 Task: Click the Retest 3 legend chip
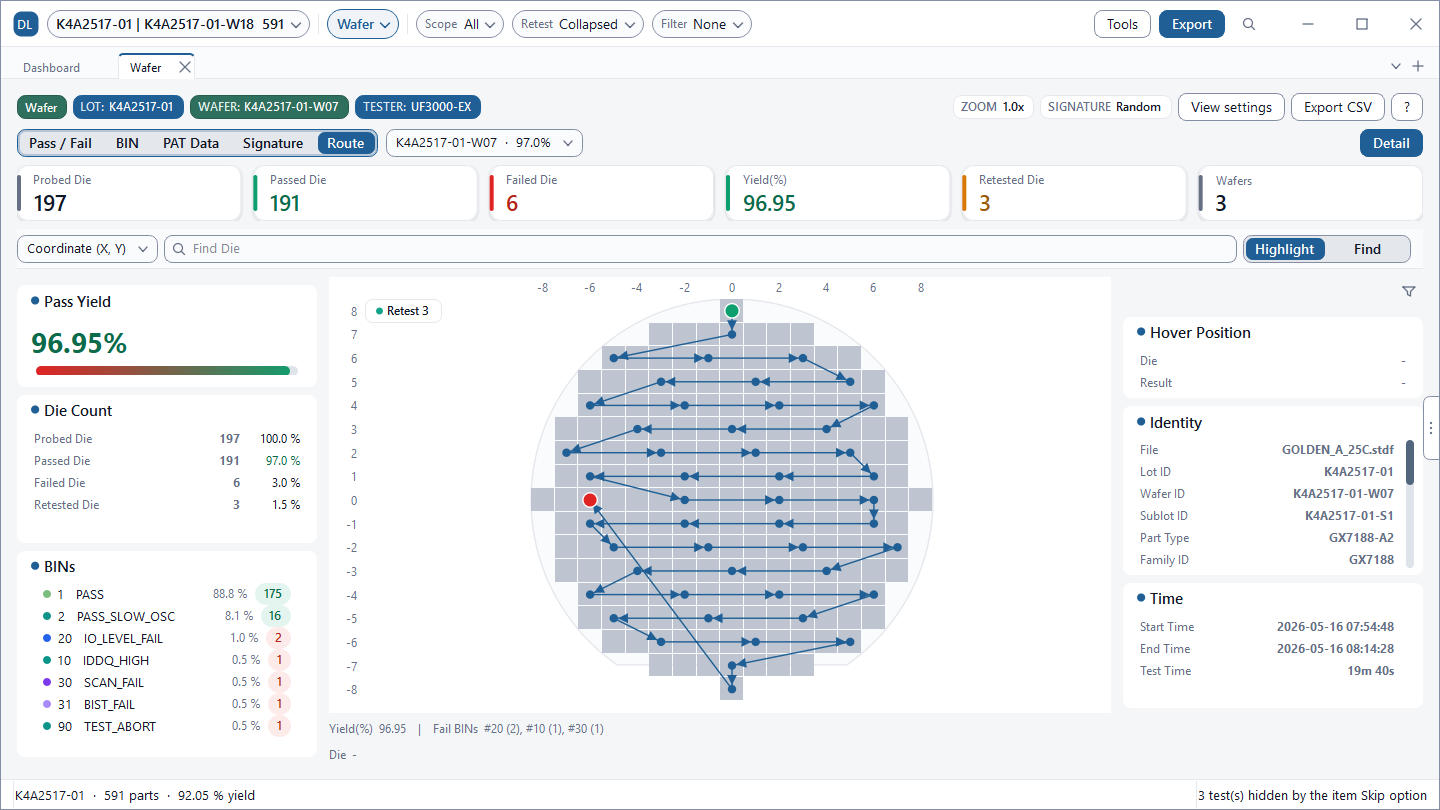403,311
